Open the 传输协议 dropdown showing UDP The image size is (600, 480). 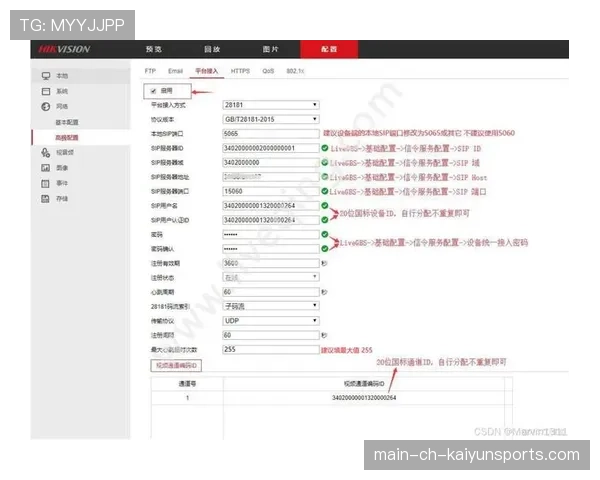click(x=271, y=320)
